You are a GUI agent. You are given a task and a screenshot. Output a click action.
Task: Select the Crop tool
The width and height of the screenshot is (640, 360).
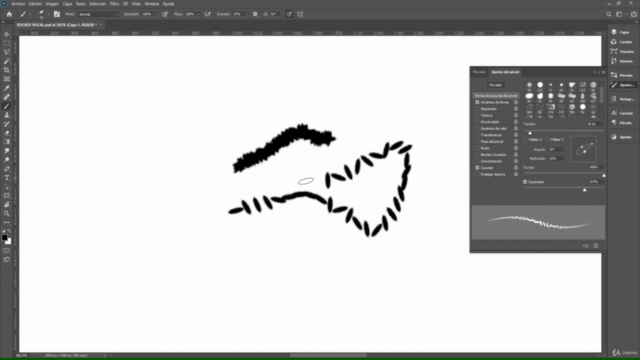click(x=7, y=70)
